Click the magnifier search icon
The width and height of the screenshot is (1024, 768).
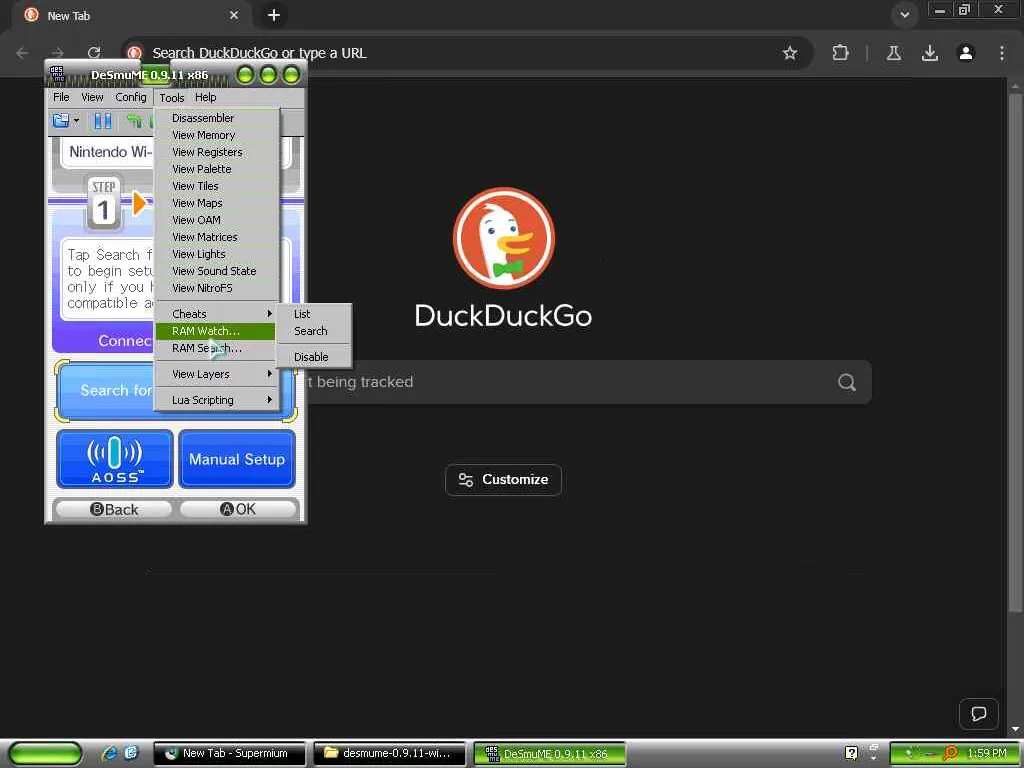(847, 382)
